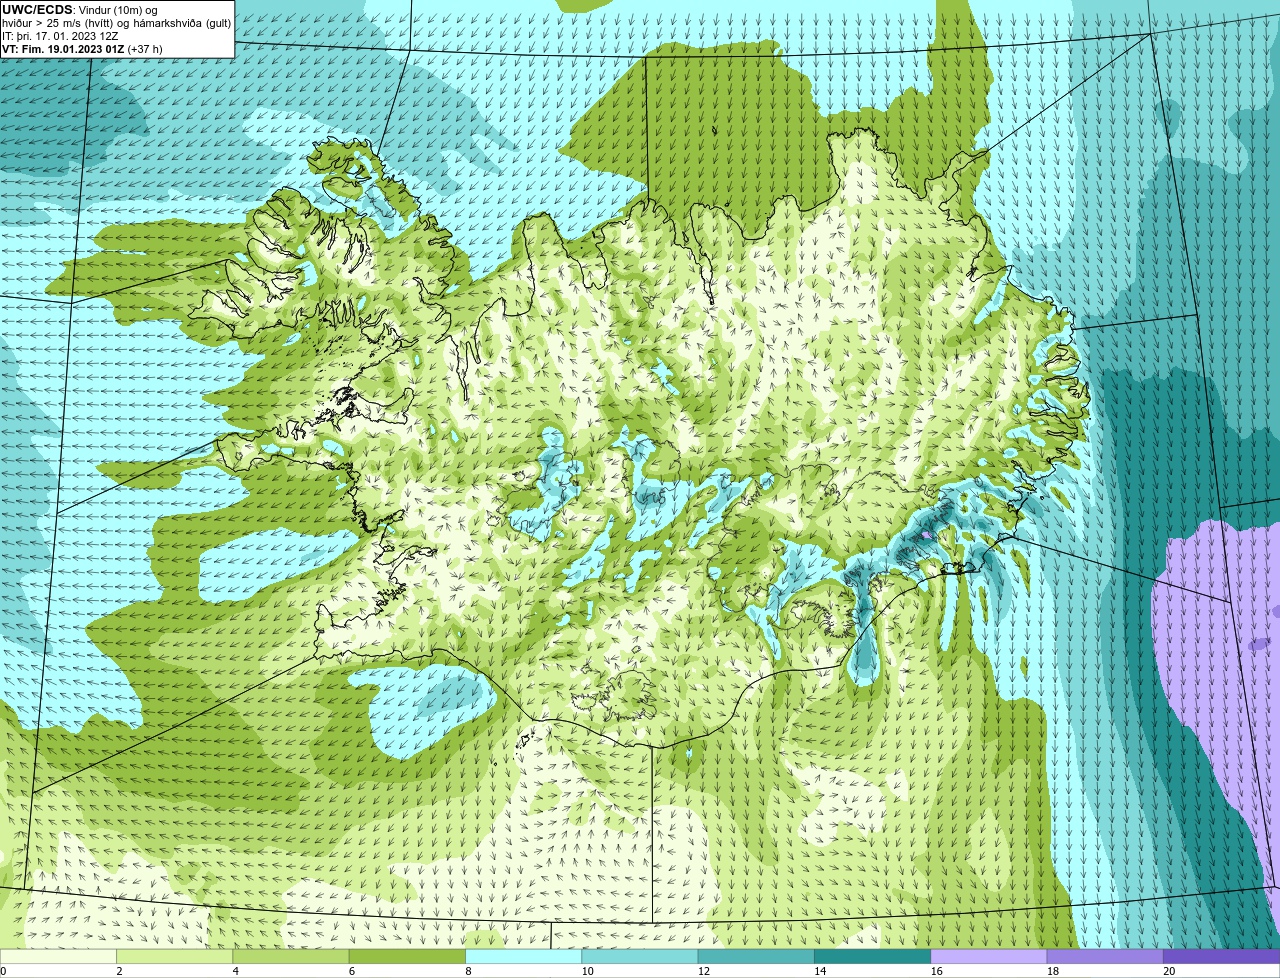Viewport: 1280px width, 978px height.
Task: Click the 'IT: þri. 17. 01. 2023 12Z' line
Action: tap(61, 36)
